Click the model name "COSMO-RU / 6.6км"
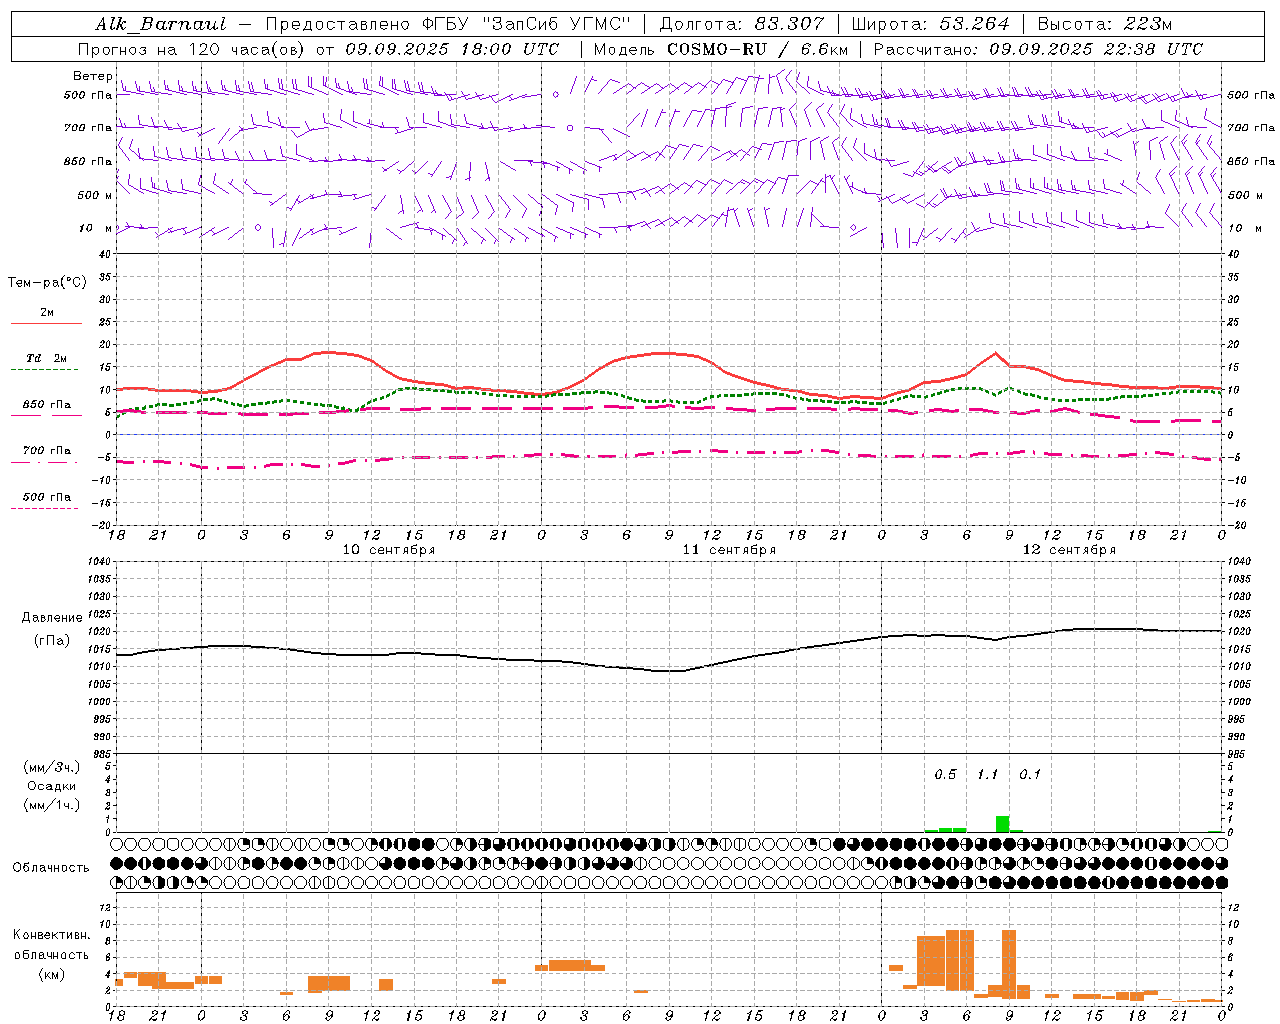 point(758,49)
